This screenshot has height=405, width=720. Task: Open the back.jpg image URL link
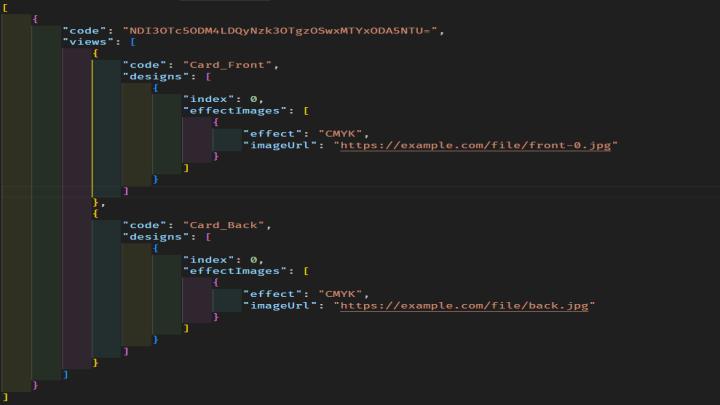coord(464,305)
